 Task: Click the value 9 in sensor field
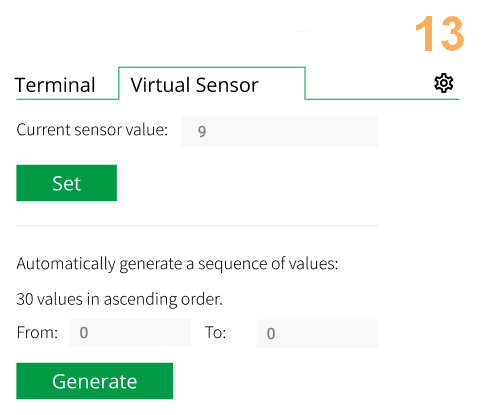tap(202, 132)
